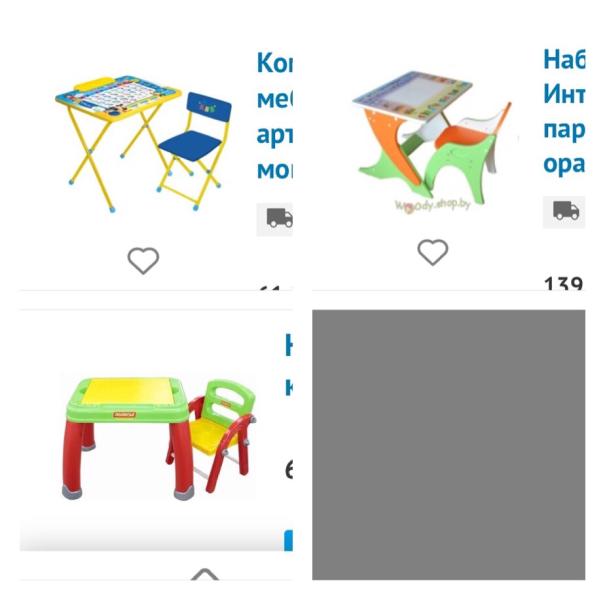This screenshot has width=605, height=600.
Task: Click the woody.shop.by watermark text
Action: point(433,205)
